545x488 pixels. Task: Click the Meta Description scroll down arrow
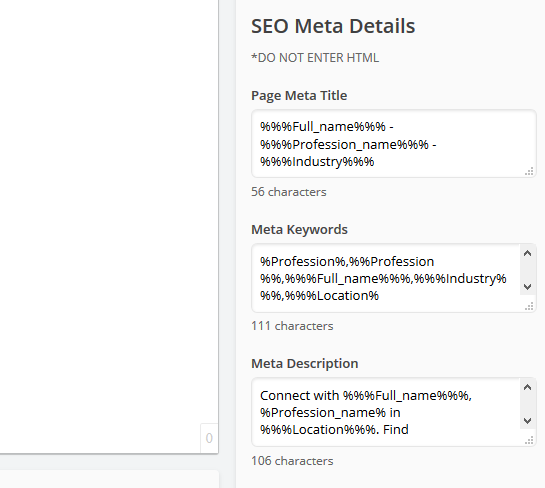527,421
